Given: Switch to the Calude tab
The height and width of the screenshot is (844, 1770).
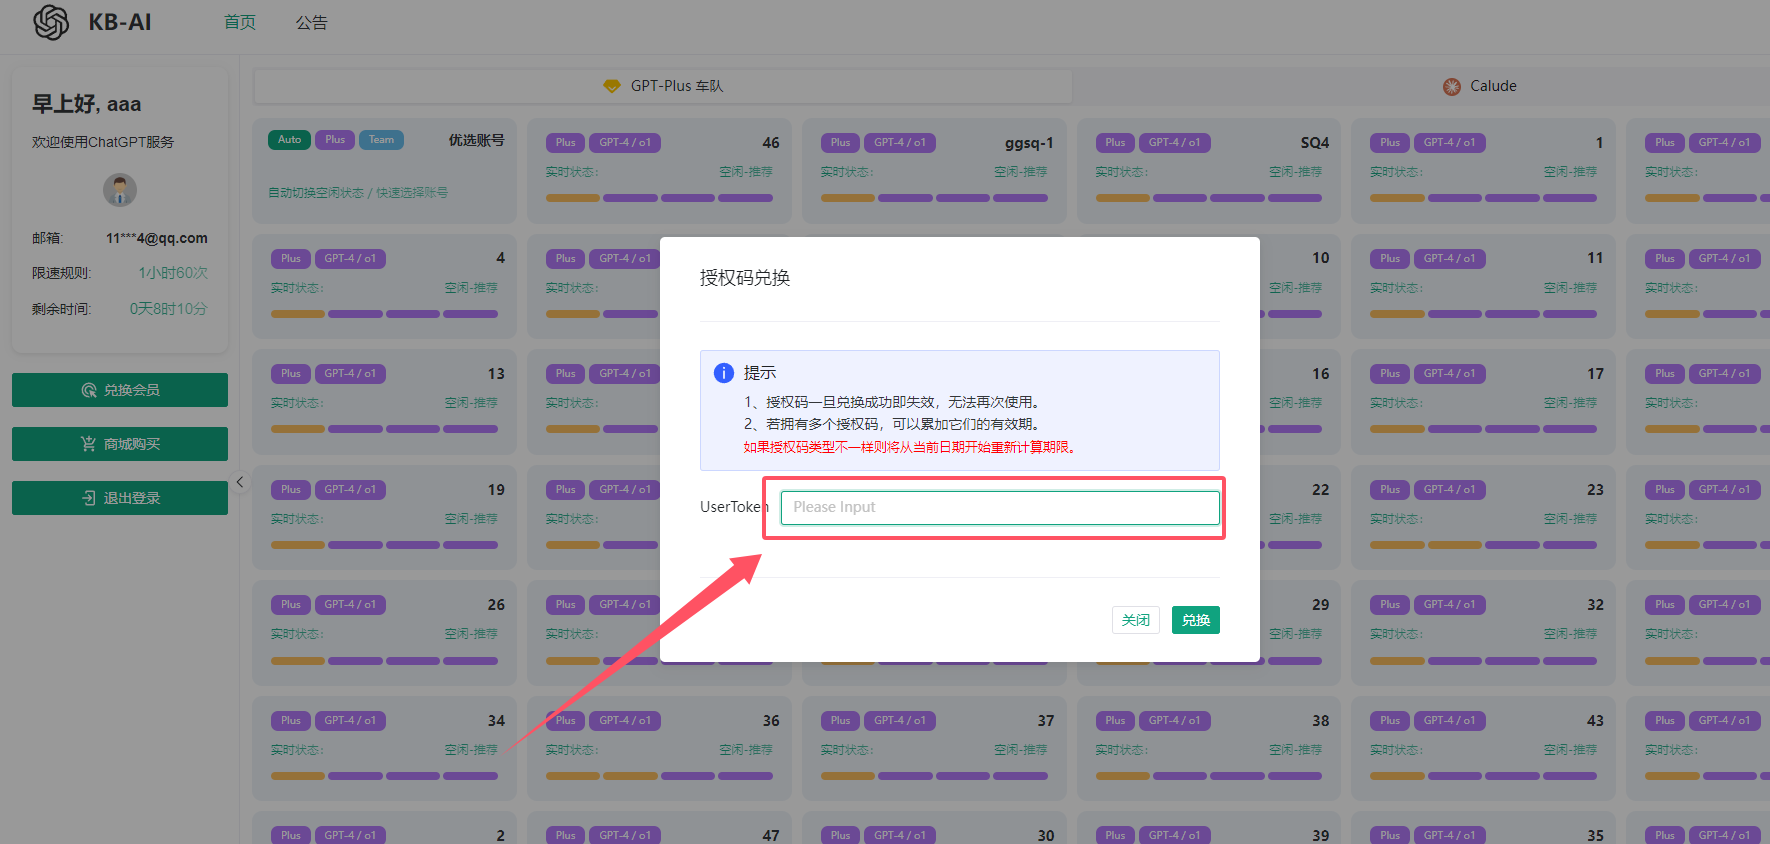Looking at the screenshot, I should 1480,86.
